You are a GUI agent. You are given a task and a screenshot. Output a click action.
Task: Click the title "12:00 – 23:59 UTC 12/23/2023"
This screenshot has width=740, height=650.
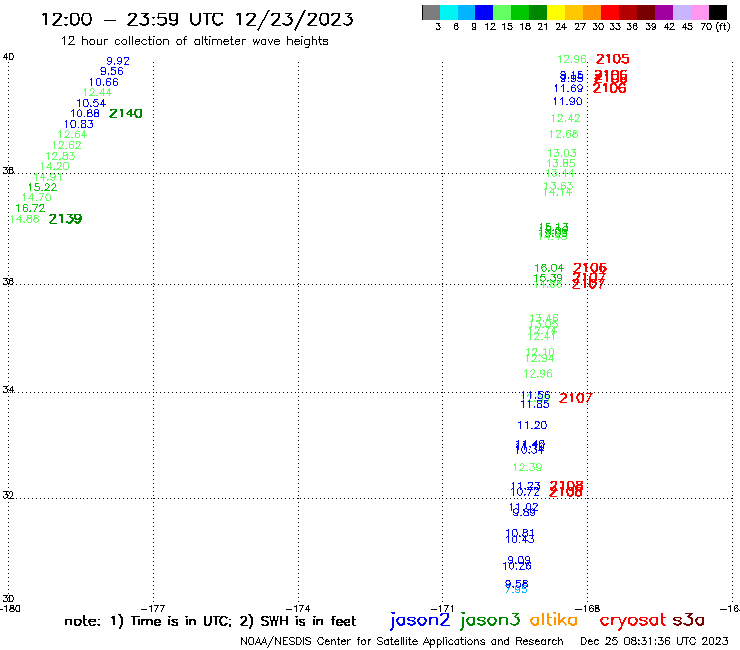click(197, 19)
